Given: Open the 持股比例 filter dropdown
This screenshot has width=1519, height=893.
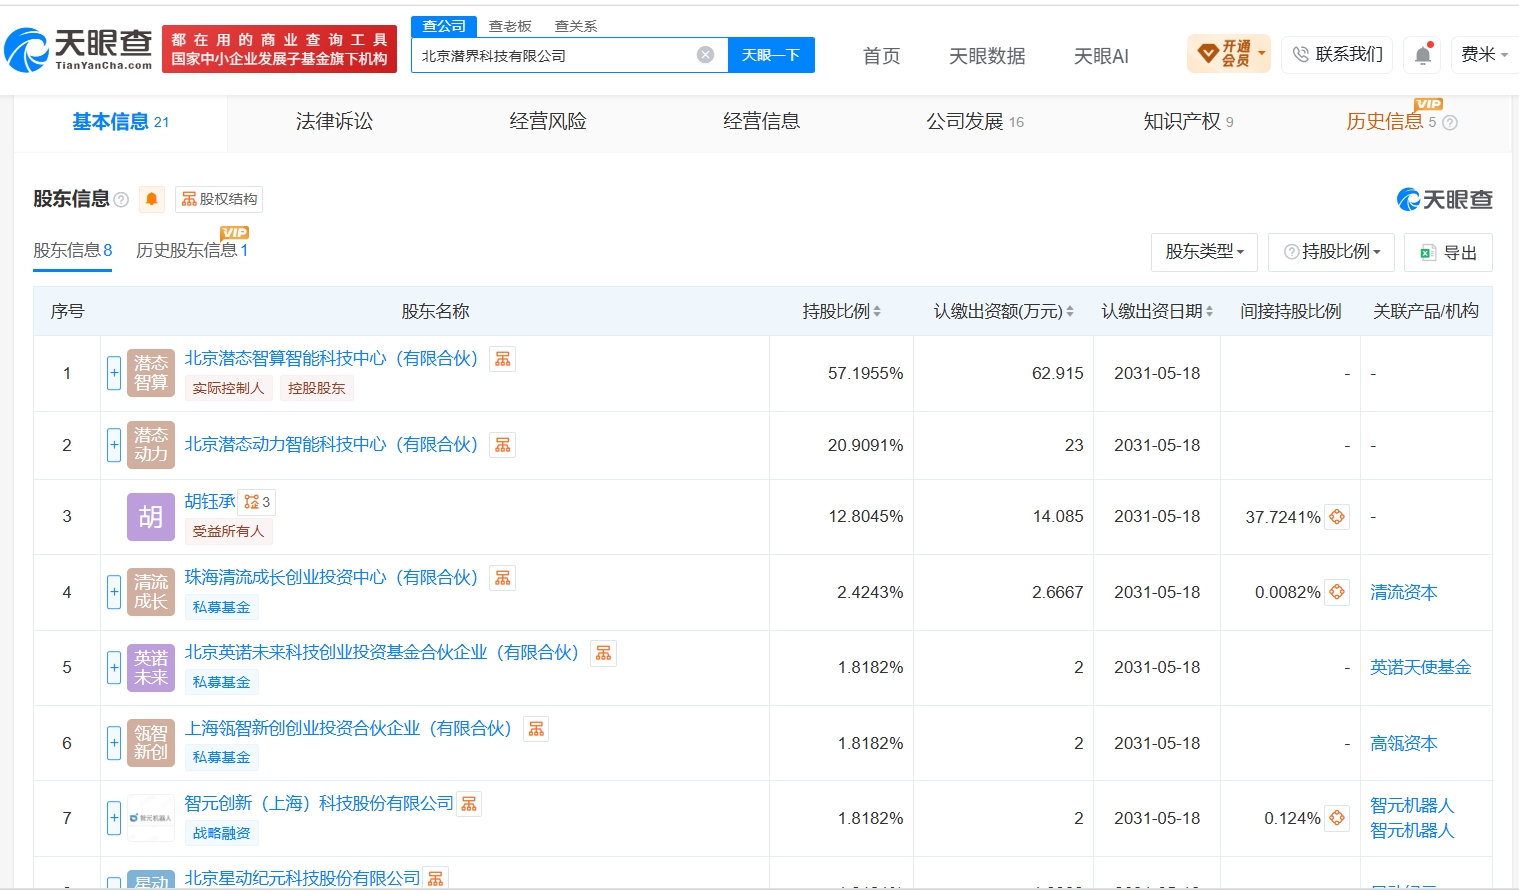Looking at the screenshot, I should [1332, 252].
